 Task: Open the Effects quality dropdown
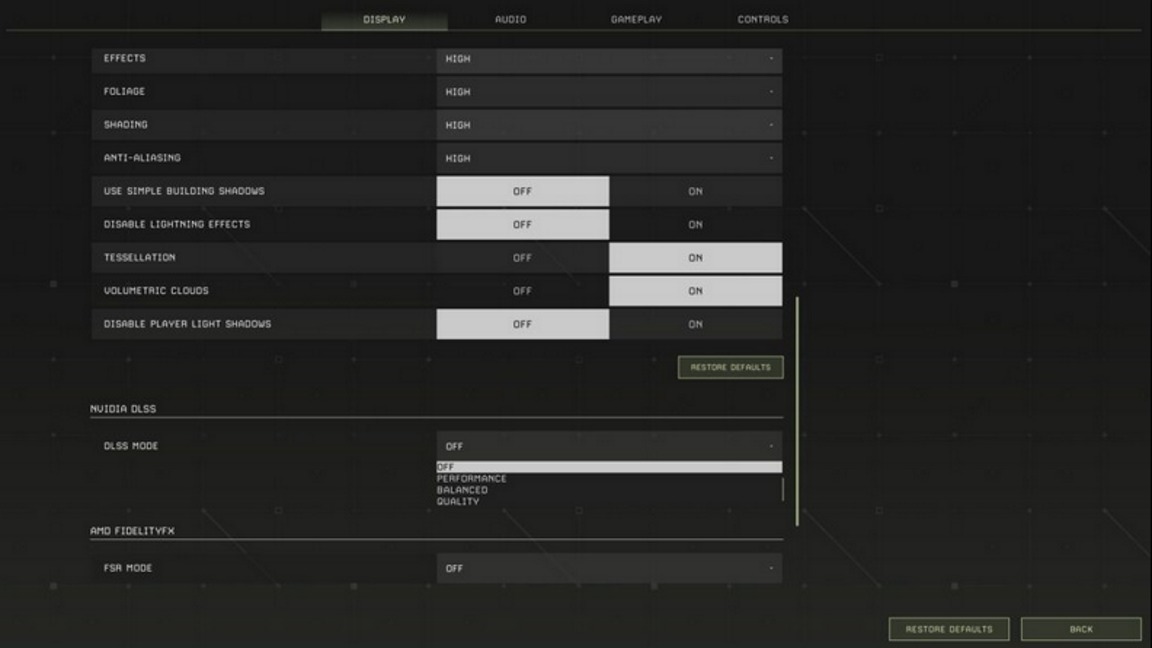[609, 59]
